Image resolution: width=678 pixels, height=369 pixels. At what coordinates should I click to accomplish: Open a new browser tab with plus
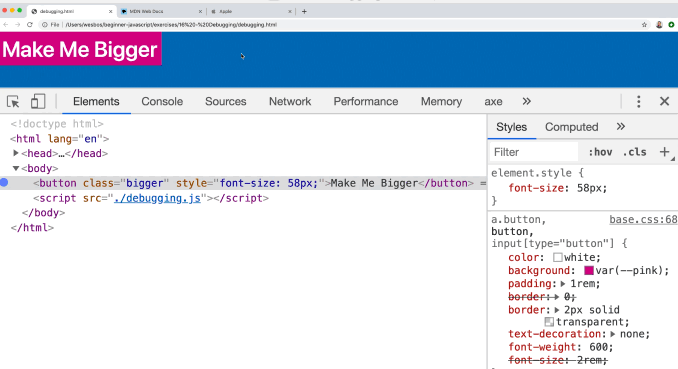click(304, 12)
